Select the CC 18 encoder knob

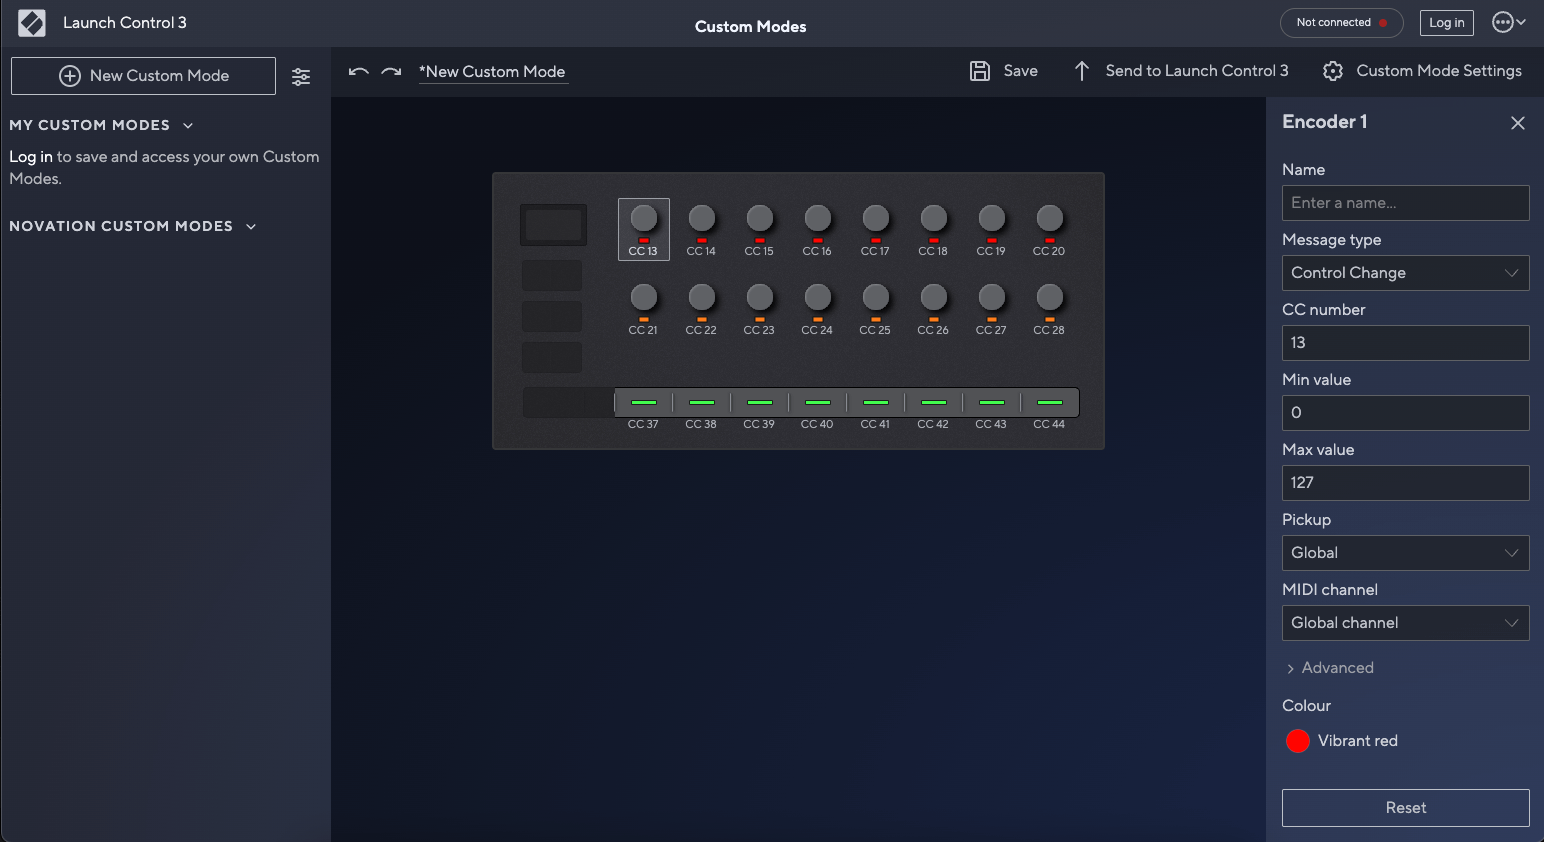pyautogui.click(x=934, y=218)
